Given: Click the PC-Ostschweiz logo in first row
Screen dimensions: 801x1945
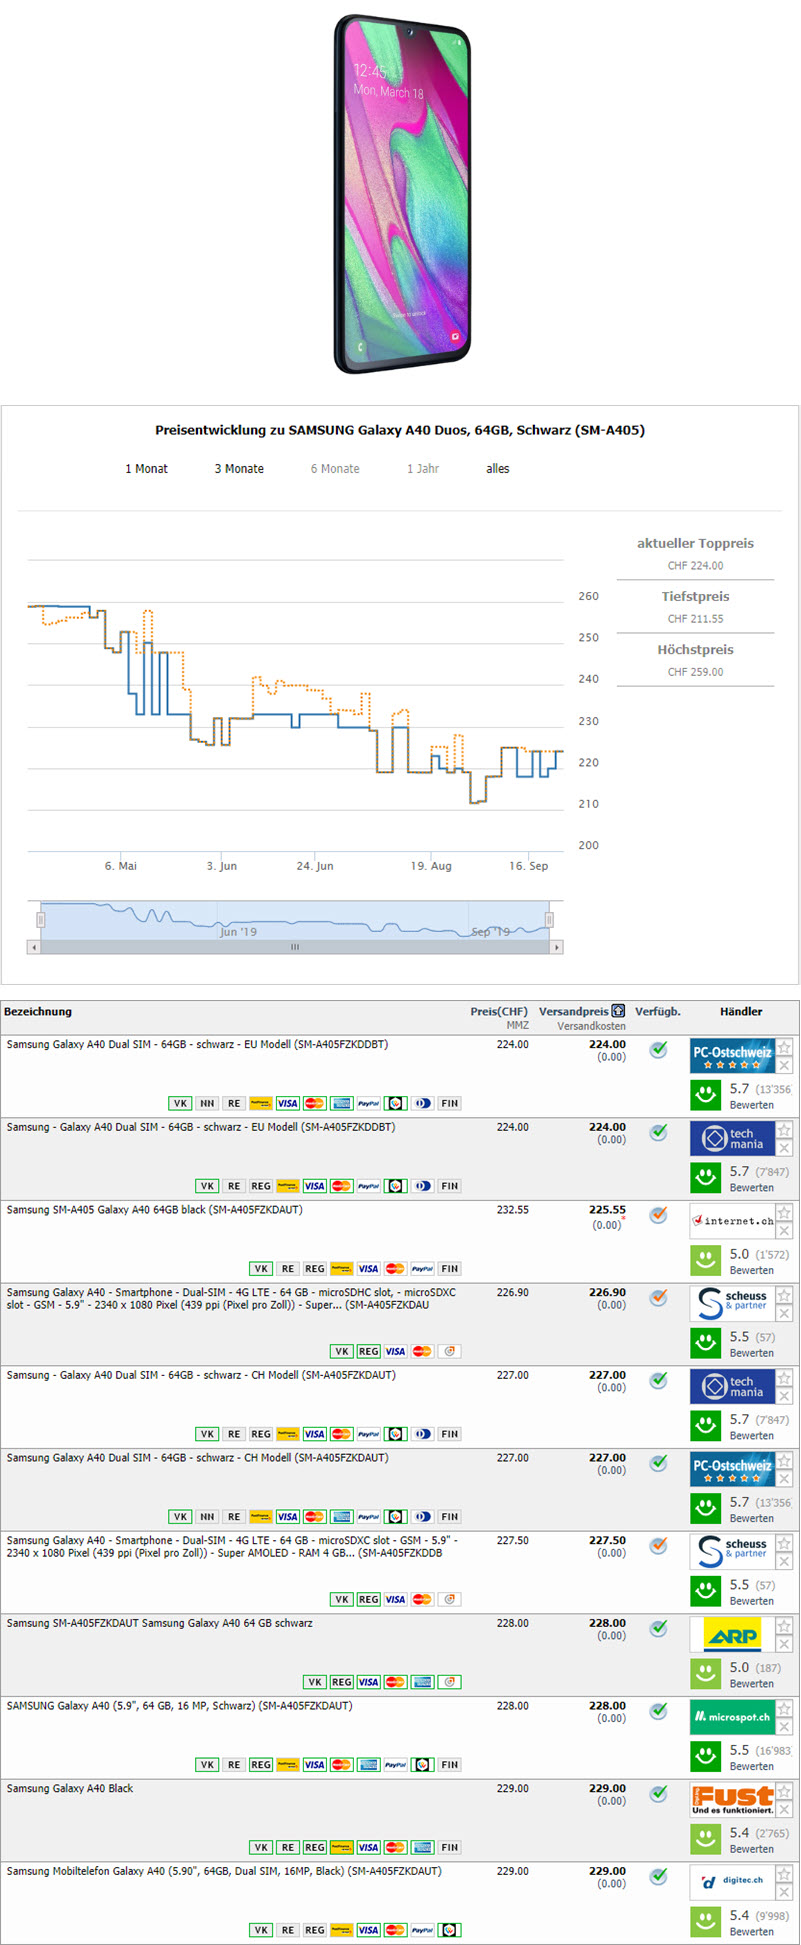Looking at the screenshot, I should point(732,1057).
